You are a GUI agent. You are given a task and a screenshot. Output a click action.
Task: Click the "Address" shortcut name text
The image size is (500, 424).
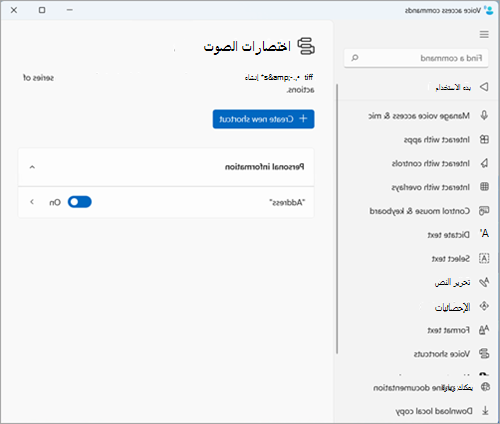click(x=287, y=202)
